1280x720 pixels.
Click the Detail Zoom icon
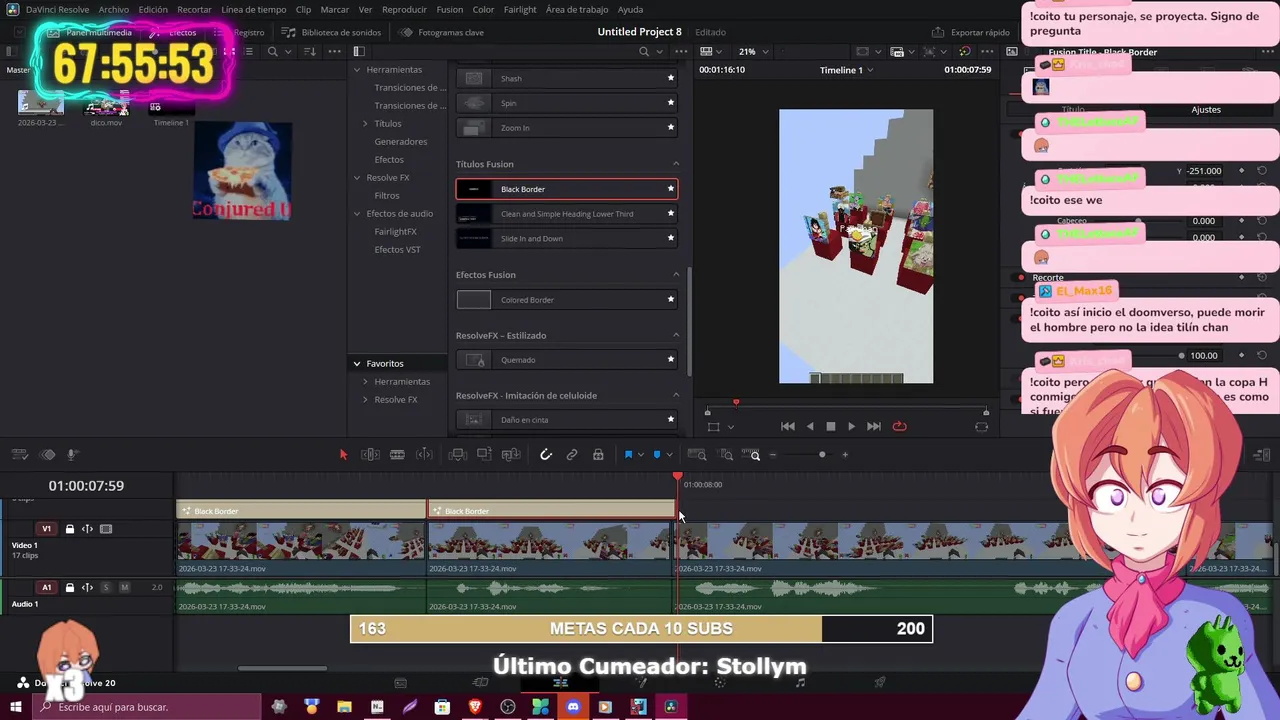point(727,455)
